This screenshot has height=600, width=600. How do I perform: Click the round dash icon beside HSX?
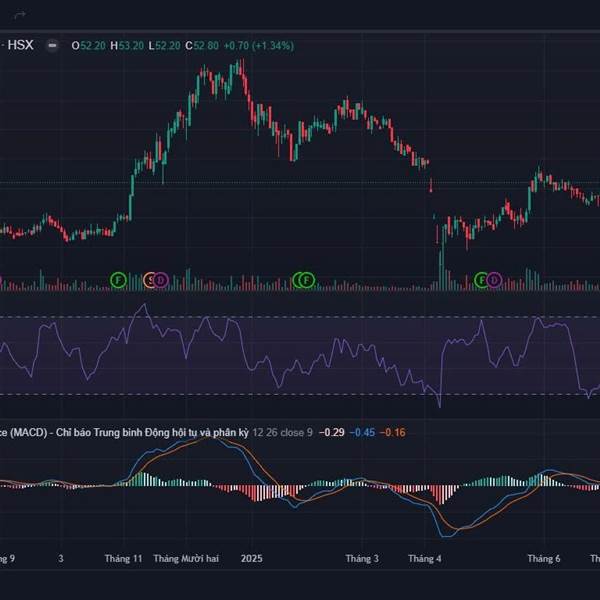pyautogui.click(x=52, y=46)
